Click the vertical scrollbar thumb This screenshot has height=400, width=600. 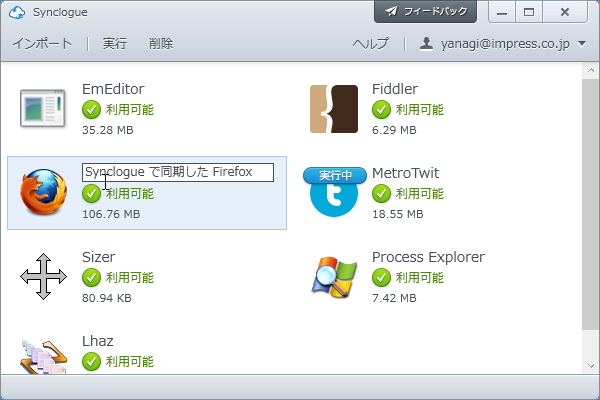(591, 204)
